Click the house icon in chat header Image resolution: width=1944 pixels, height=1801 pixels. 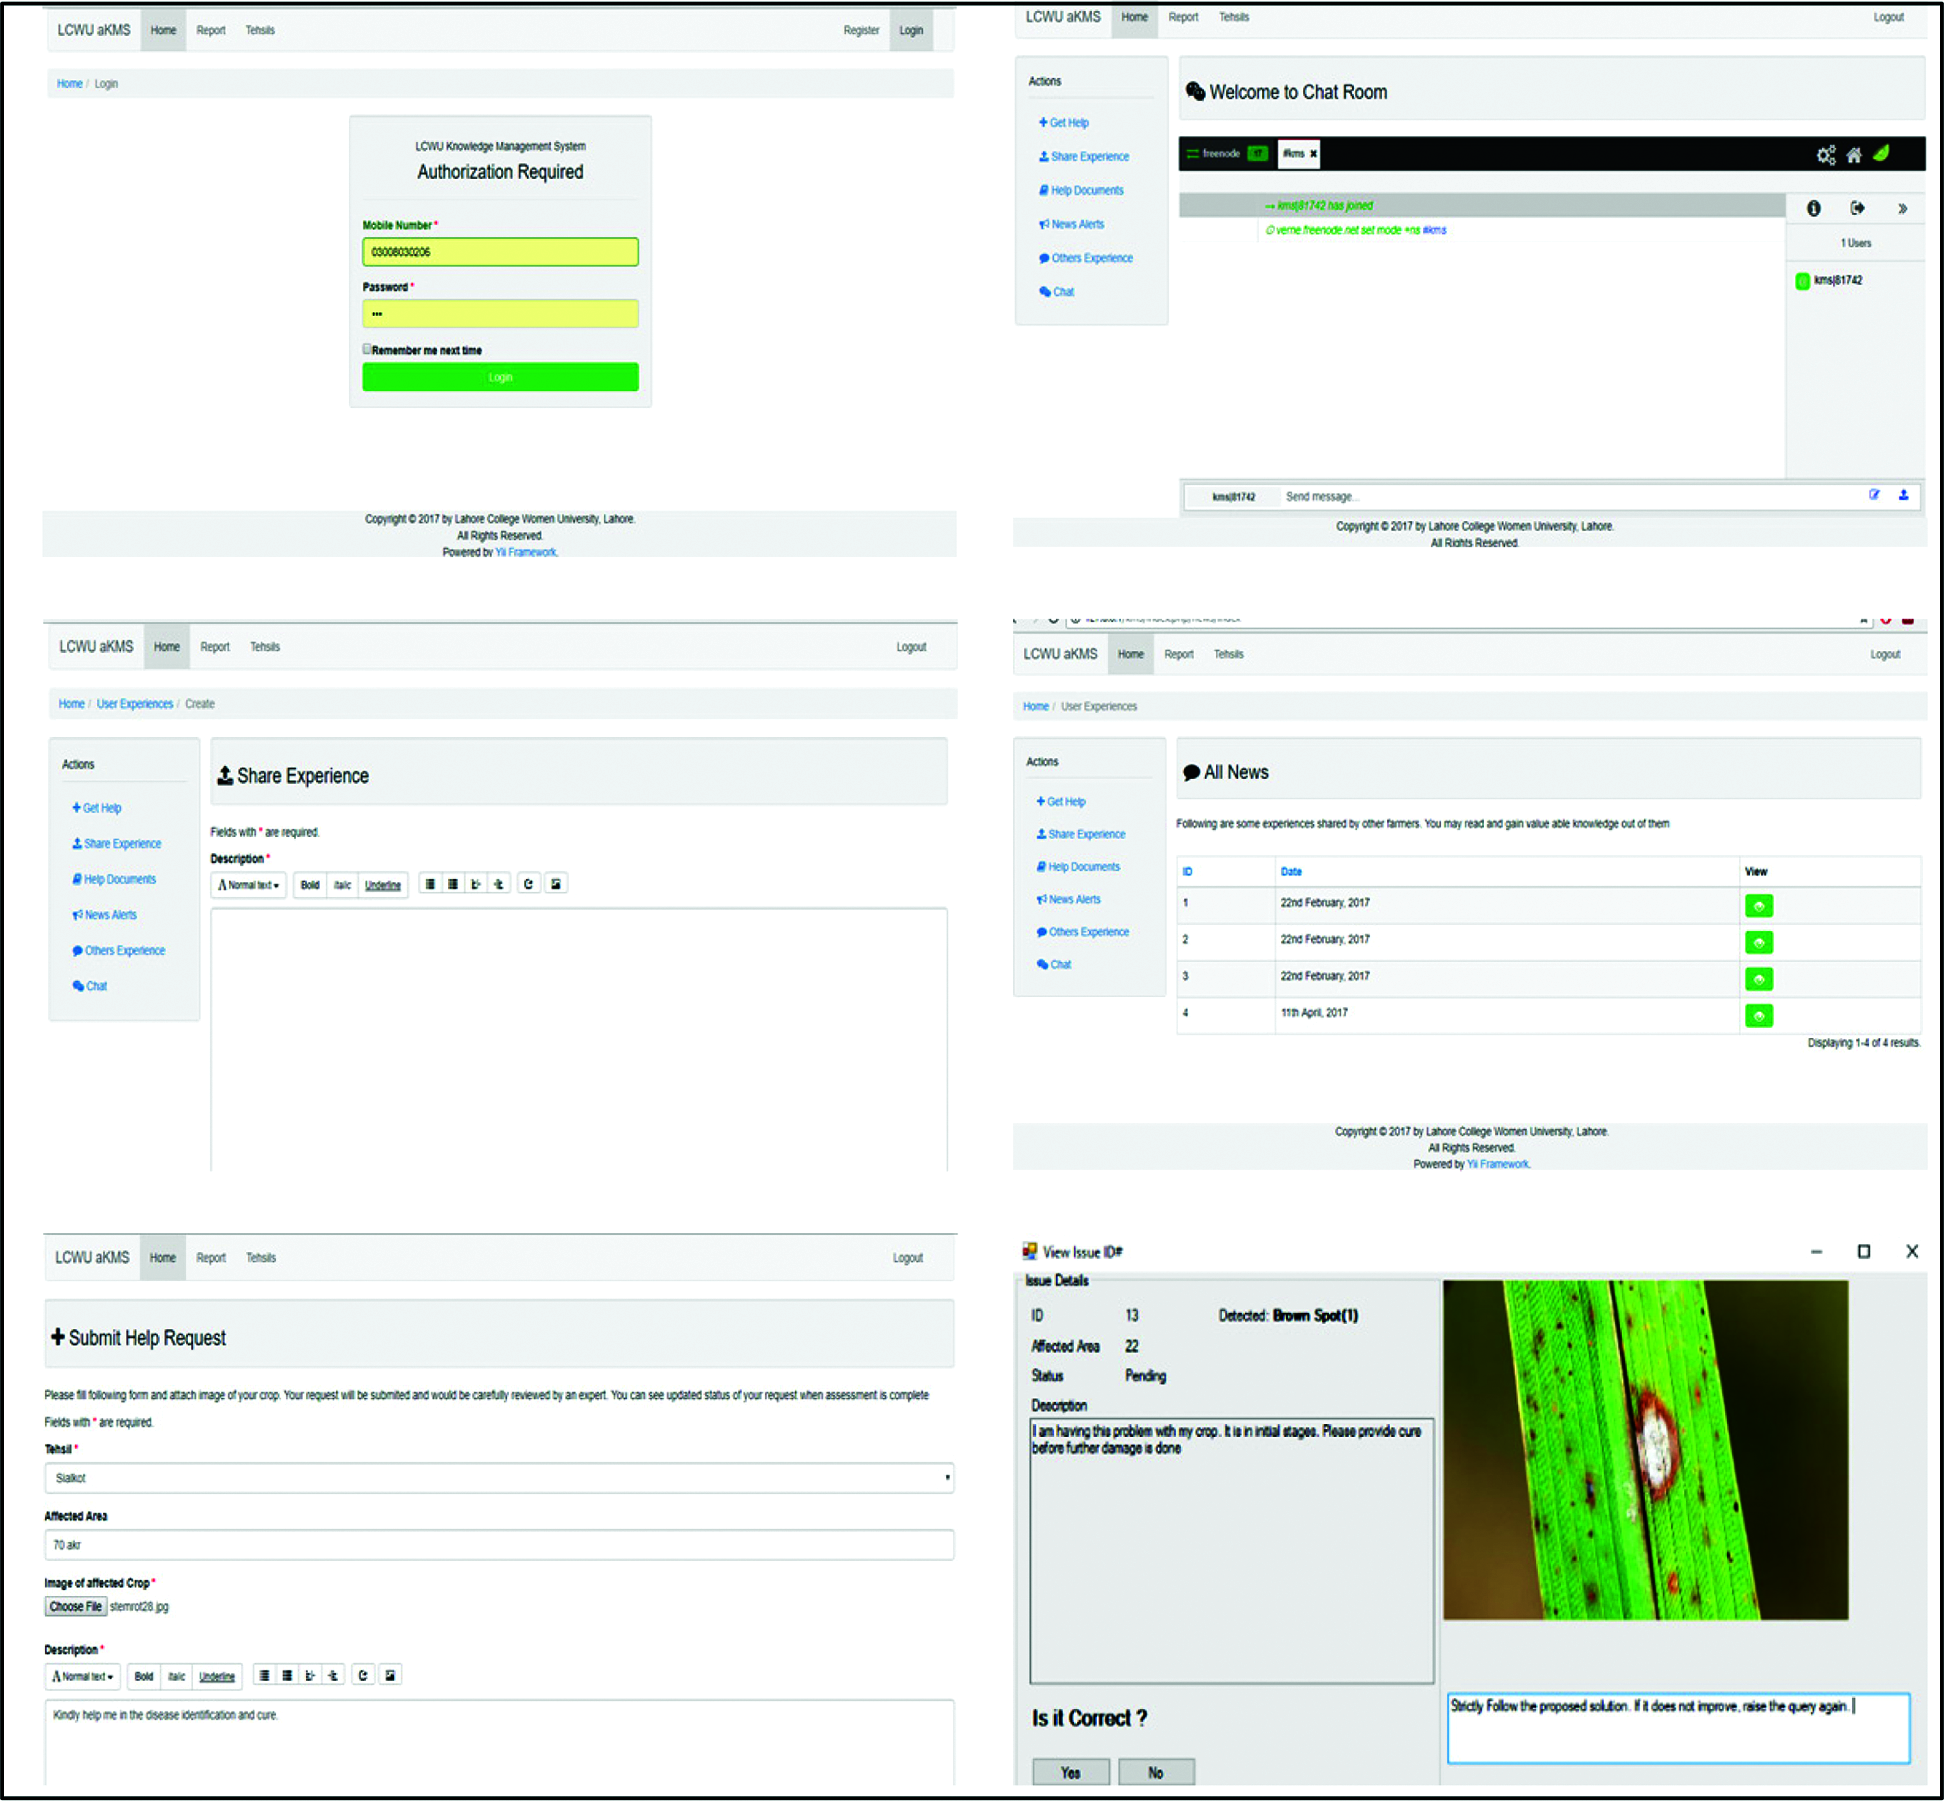tap(1854, 155)
